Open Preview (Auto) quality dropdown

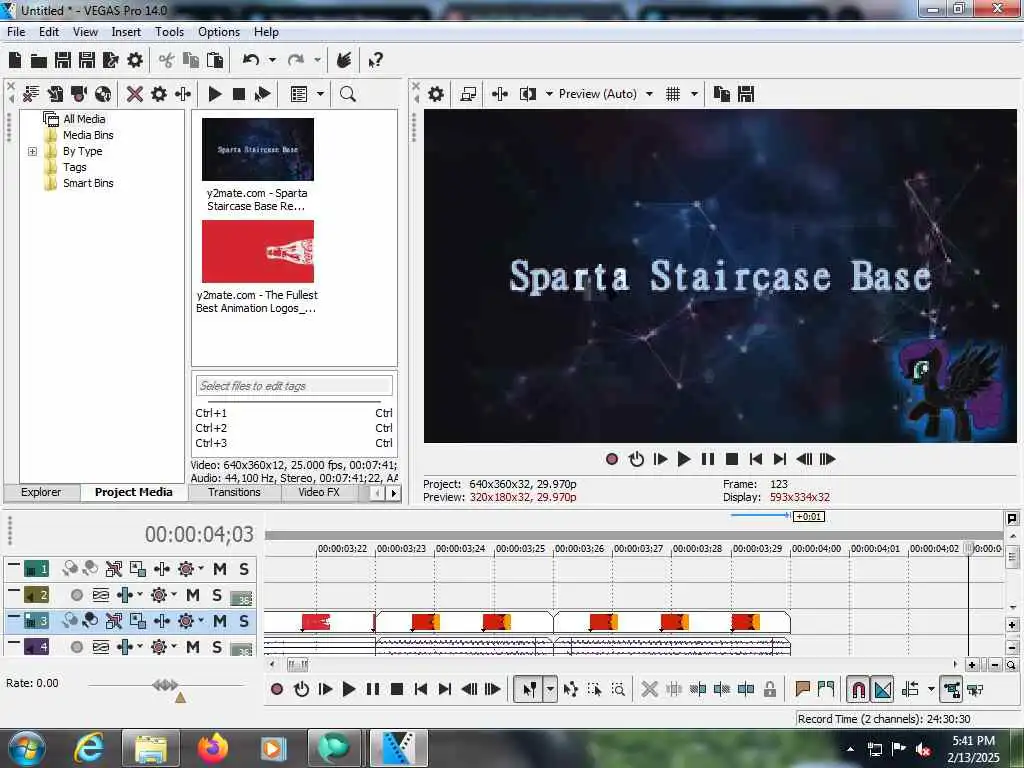tap(649, 94)
